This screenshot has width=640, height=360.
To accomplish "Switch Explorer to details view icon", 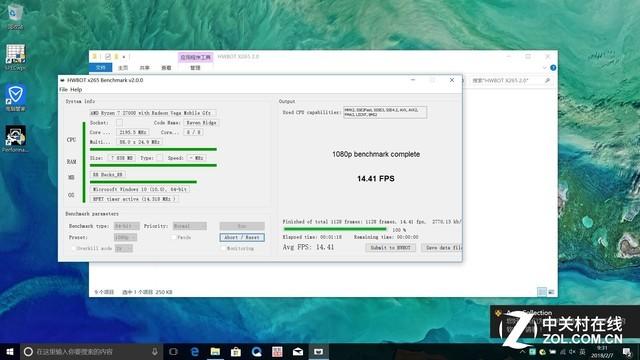I will point(542,292).
